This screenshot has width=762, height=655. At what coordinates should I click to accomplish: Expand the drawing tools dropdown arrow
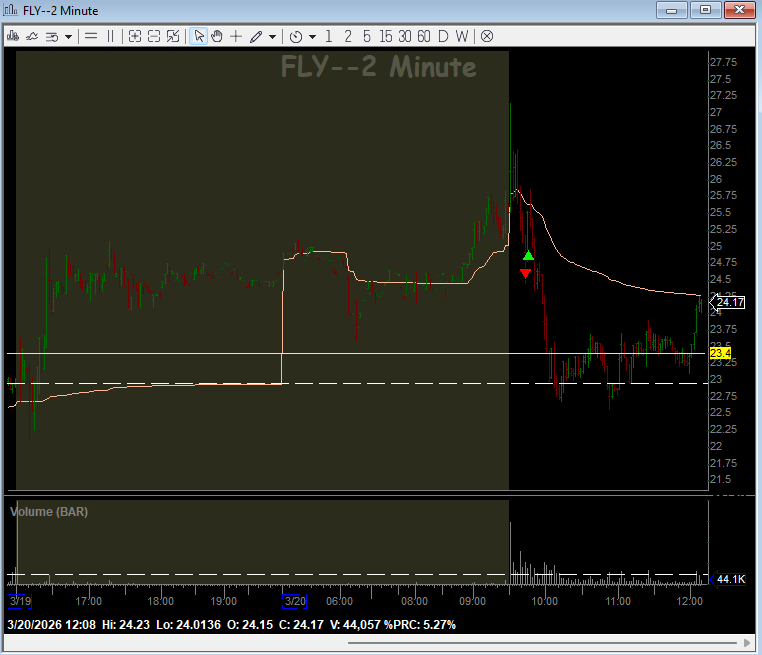[273, 37]
